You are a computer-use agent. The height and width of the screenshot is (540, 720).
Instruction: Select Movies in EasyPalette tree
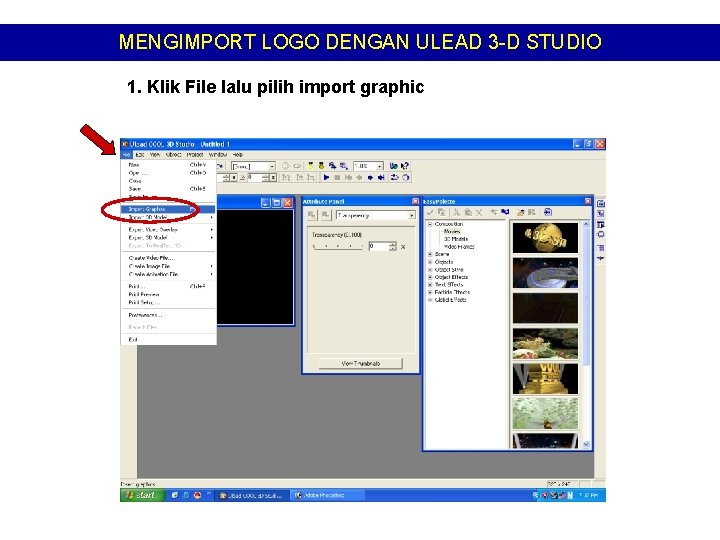click(x=452, y=231)
